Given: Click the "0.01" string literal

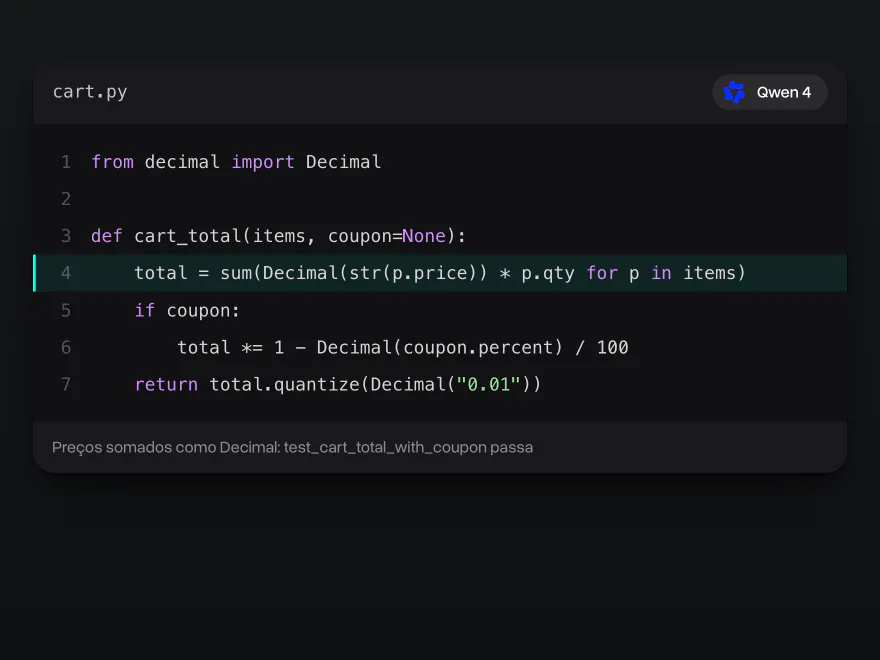Looking at the screenshot, I should [x=489, y=384].
